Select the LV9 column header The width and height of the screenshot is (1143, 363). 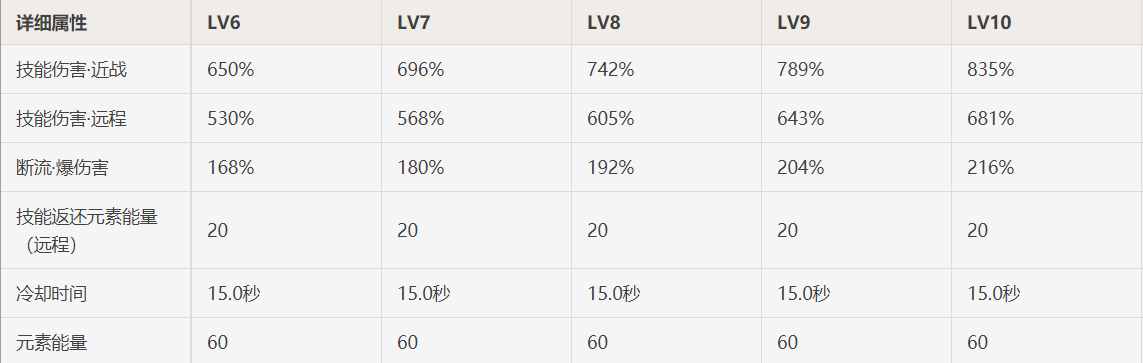pyautogui.click(x=795, y=23)
